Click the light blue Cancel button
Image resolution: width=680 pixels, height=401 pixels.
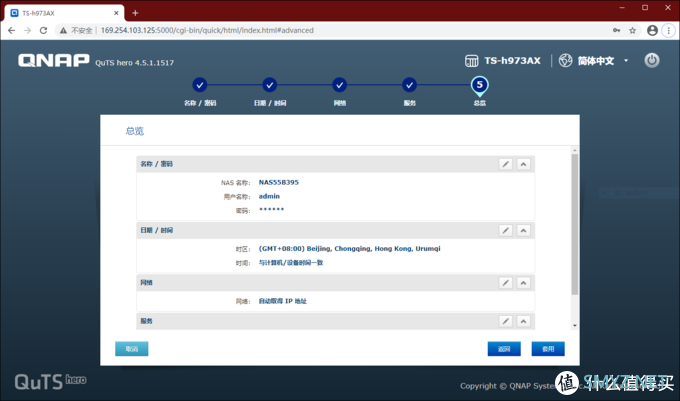tap(131, 349)
